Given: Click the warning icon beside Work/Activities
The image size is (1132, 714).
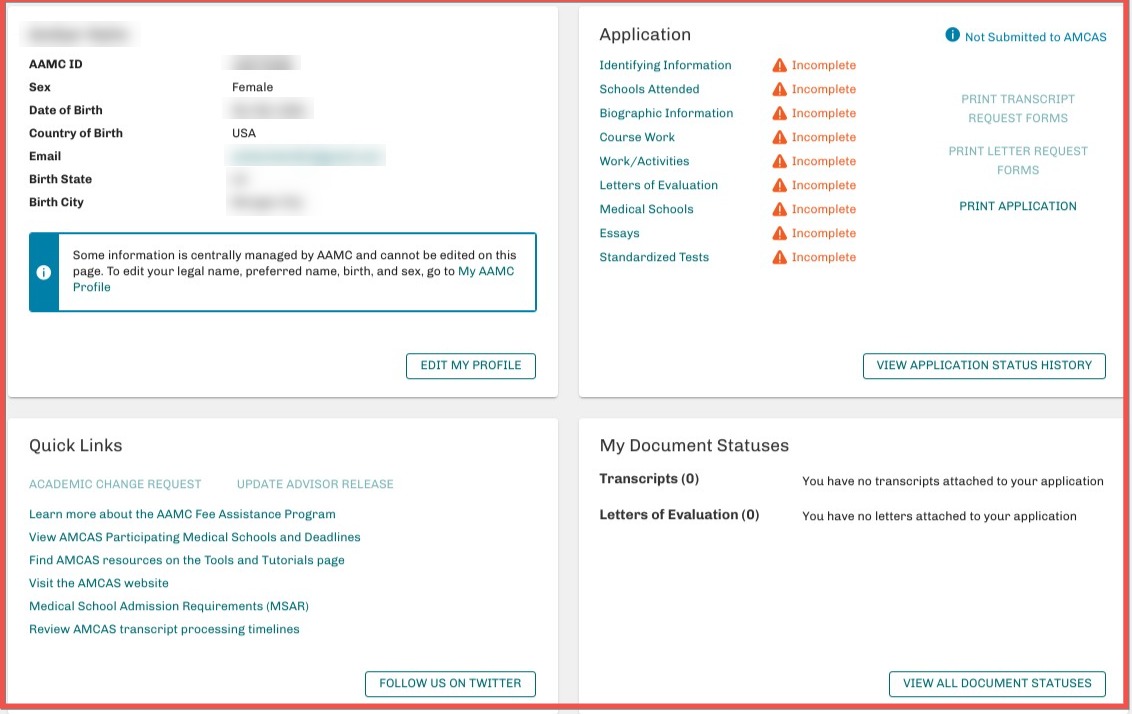Looking at the screenshot, I should click(780, 161).
